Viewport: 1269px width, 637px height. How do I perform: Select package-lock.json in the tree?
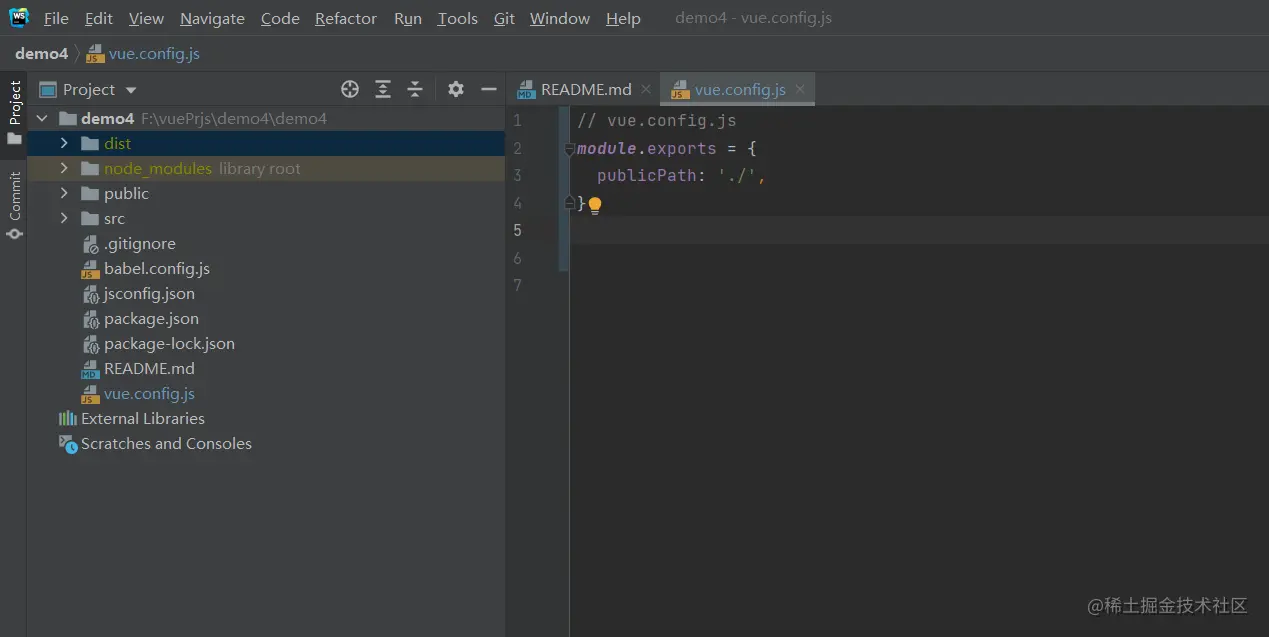pyautogui.click(x=267, y=343)
